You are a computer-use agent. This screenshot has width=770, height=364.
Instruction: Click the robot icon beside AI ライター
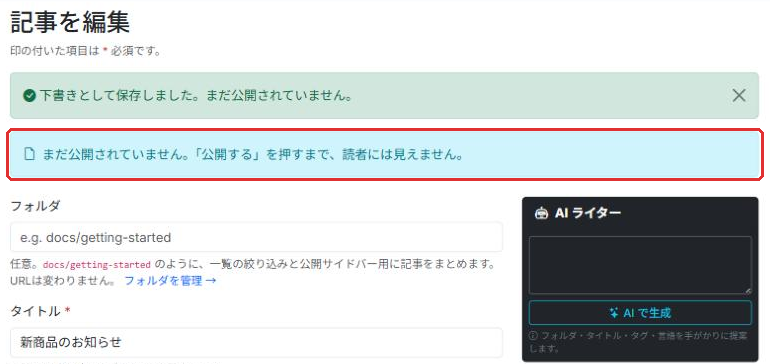coord(541,213)
